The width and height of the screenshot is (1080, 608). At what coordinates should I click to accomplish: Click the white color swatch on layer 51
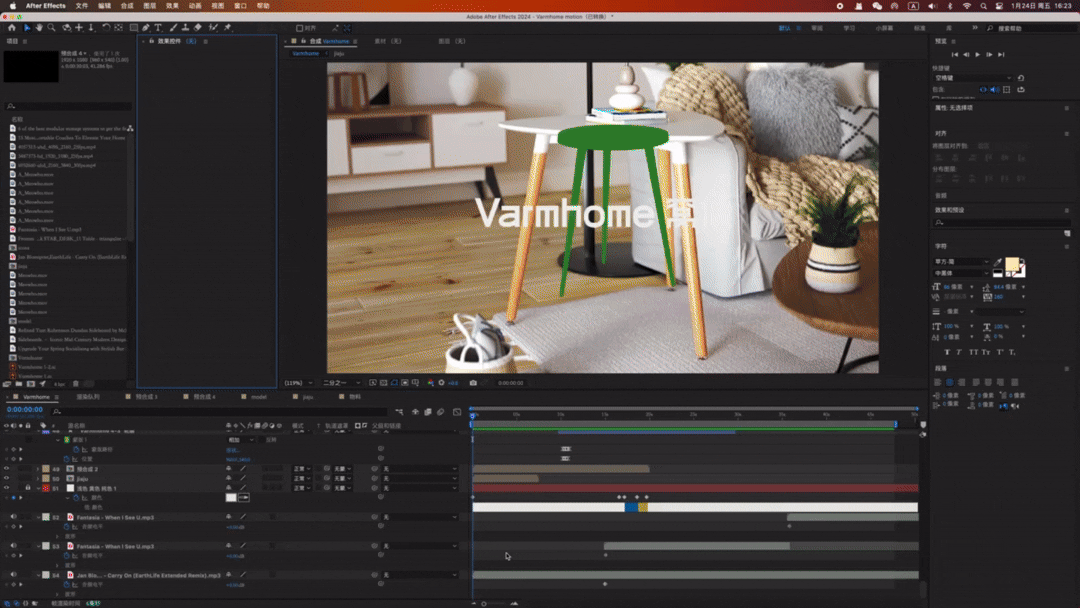coord(231,498)
